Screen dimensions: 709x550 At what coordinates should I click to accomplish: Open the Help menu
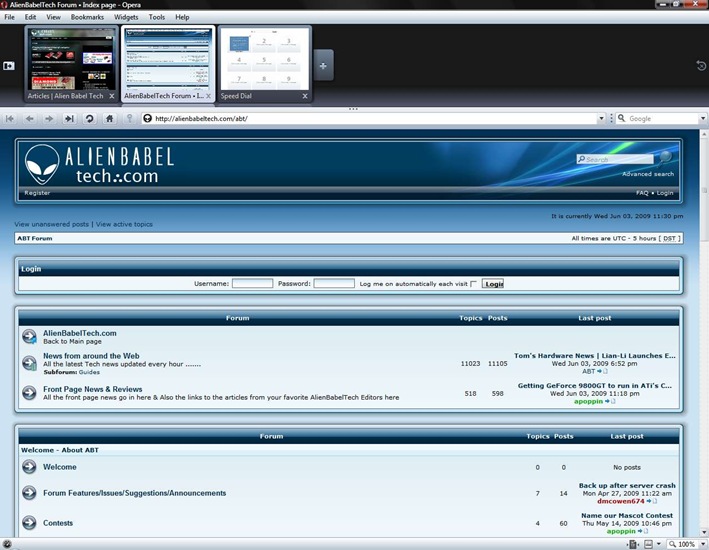click(182, 17)
